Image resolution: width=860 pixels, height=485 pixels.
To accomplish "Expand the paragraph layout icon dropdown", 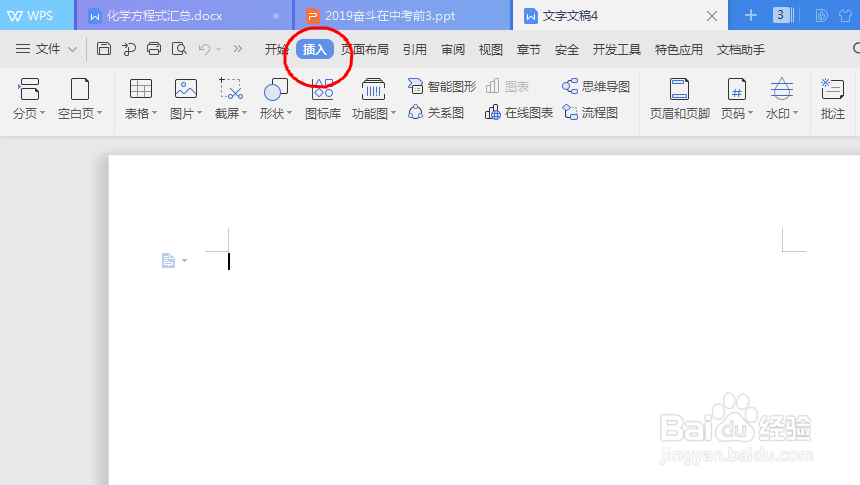I will pyautogui.click(x=184, y=261).
